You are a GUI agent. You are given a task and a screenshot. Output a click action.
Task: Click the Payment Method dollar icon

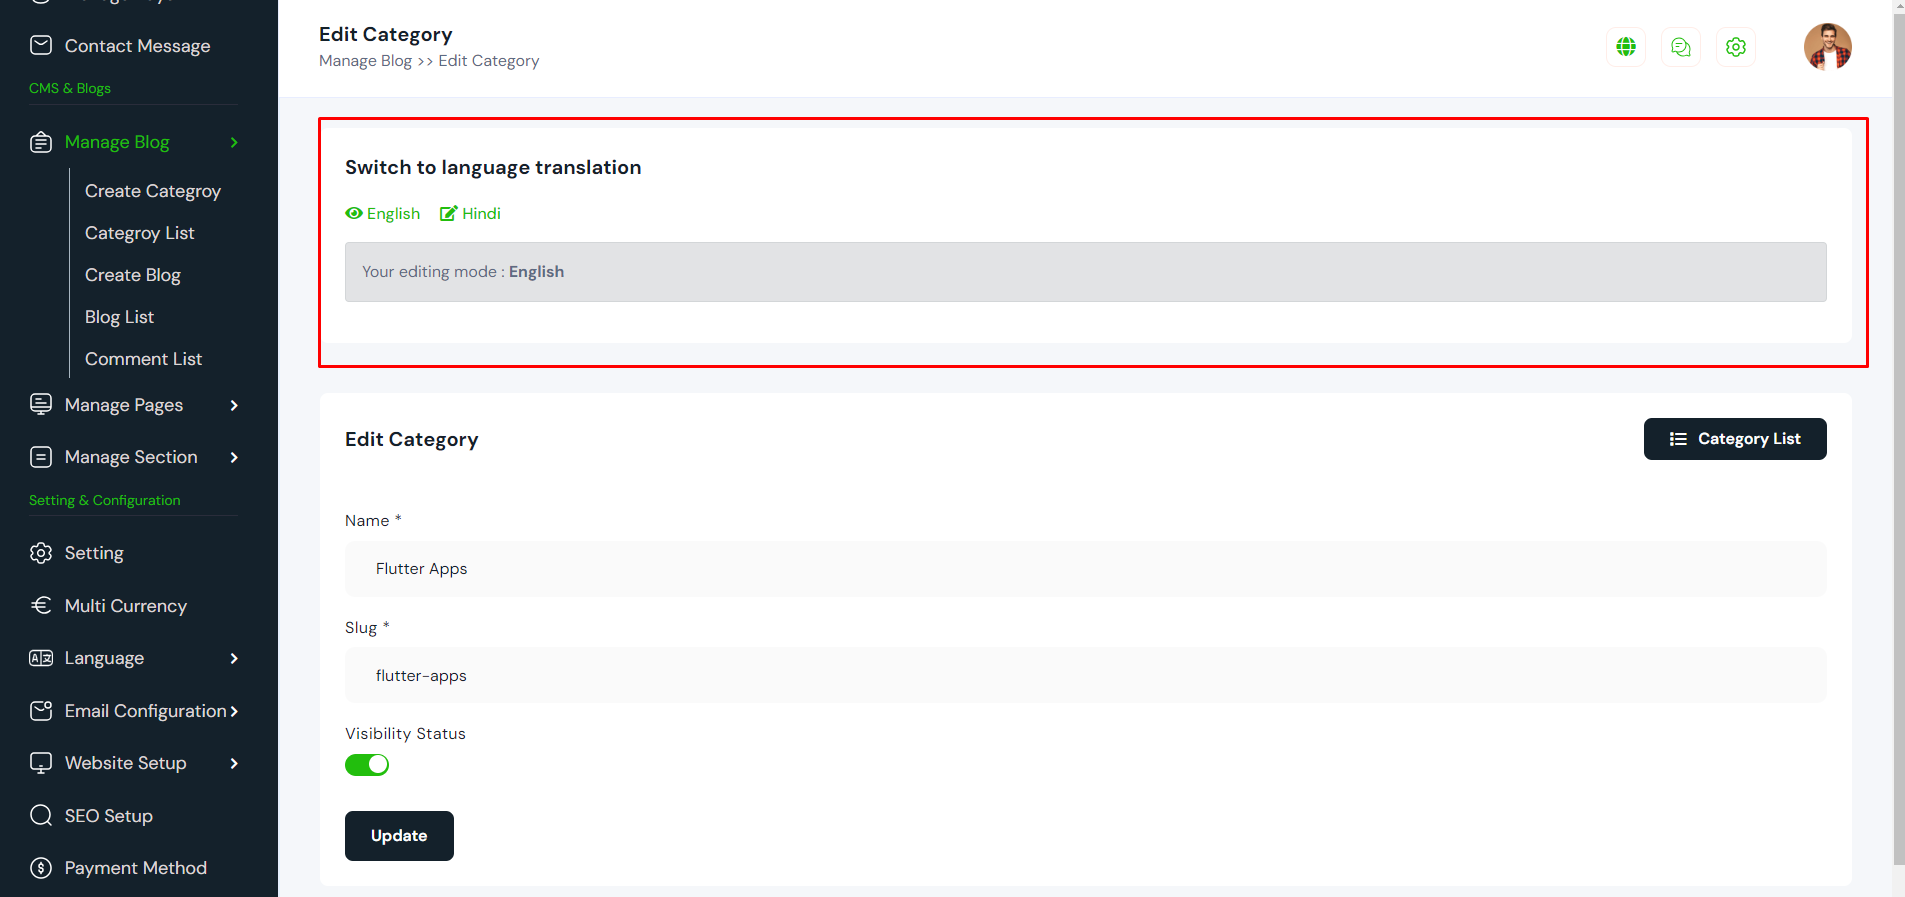coord(41,867)
